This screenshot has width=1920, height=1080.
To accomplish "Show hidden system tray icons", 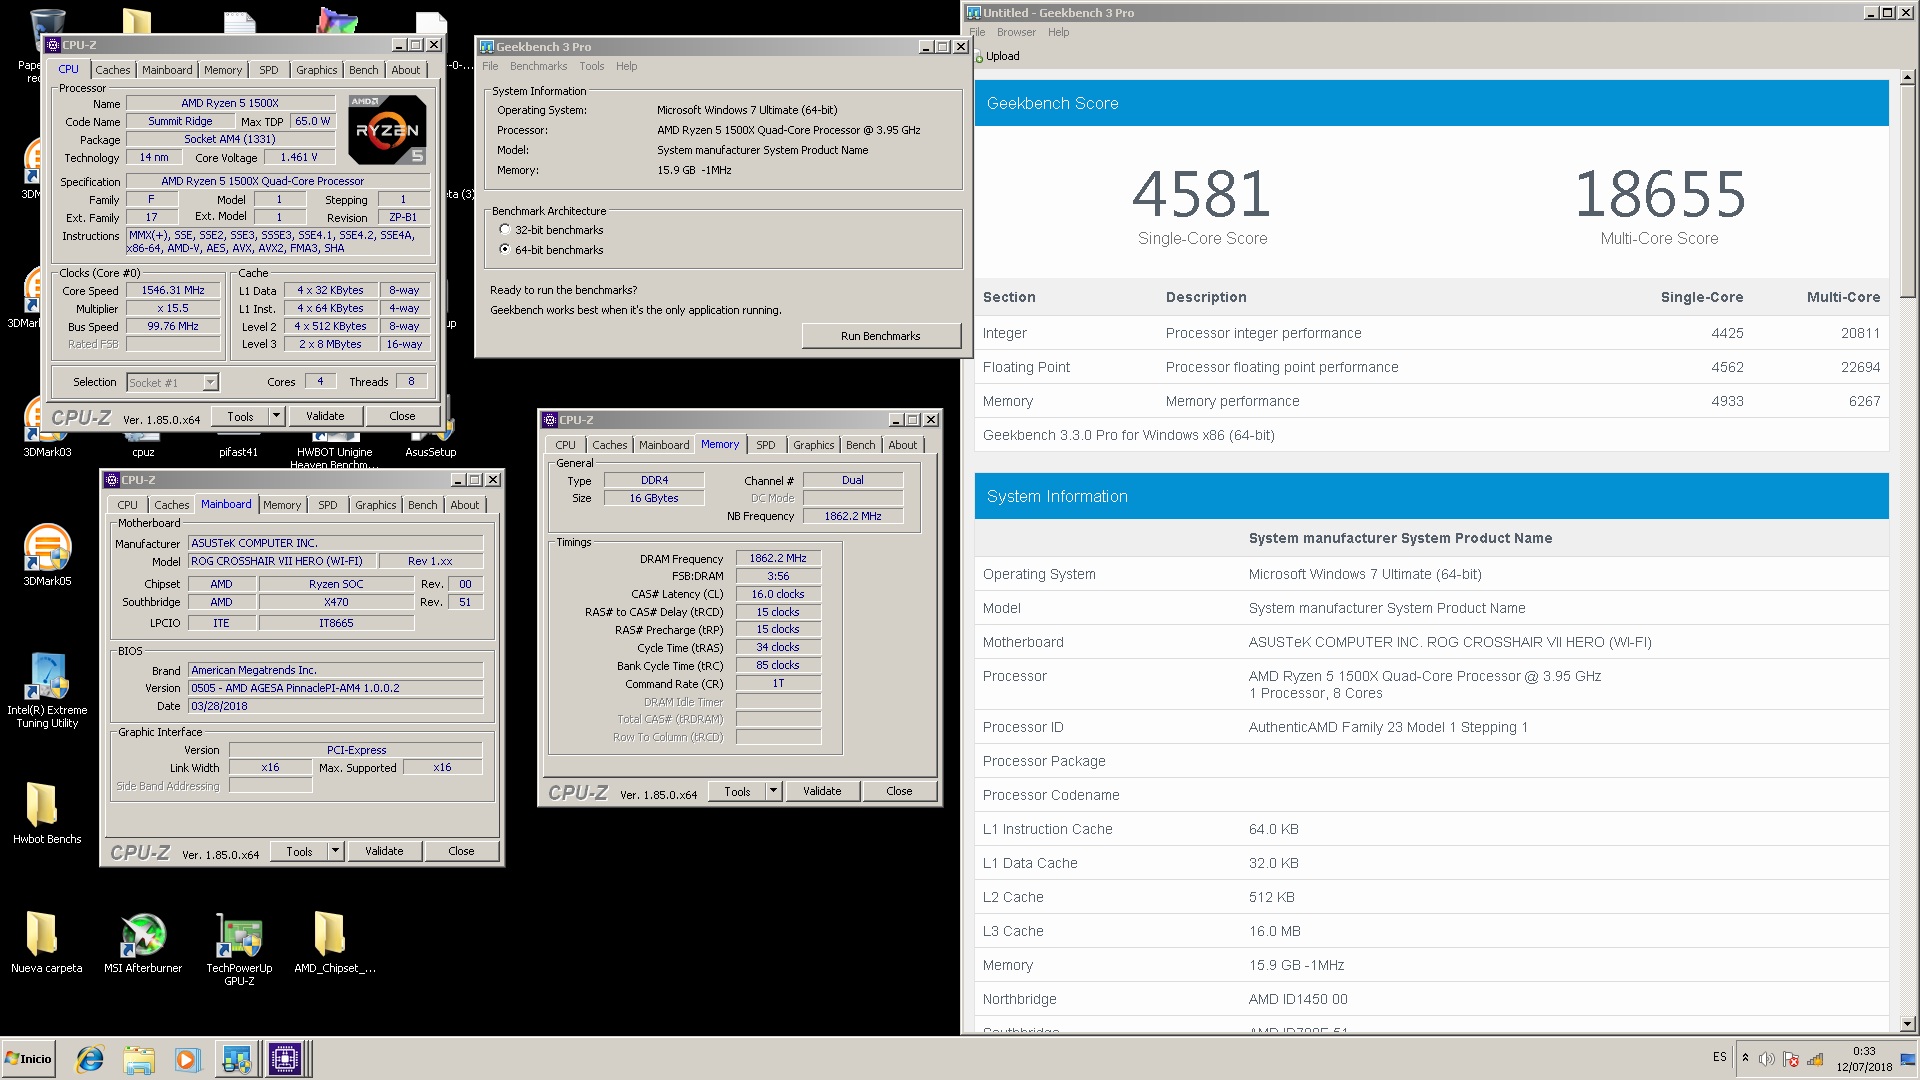I will [x=1745, y=1059].
